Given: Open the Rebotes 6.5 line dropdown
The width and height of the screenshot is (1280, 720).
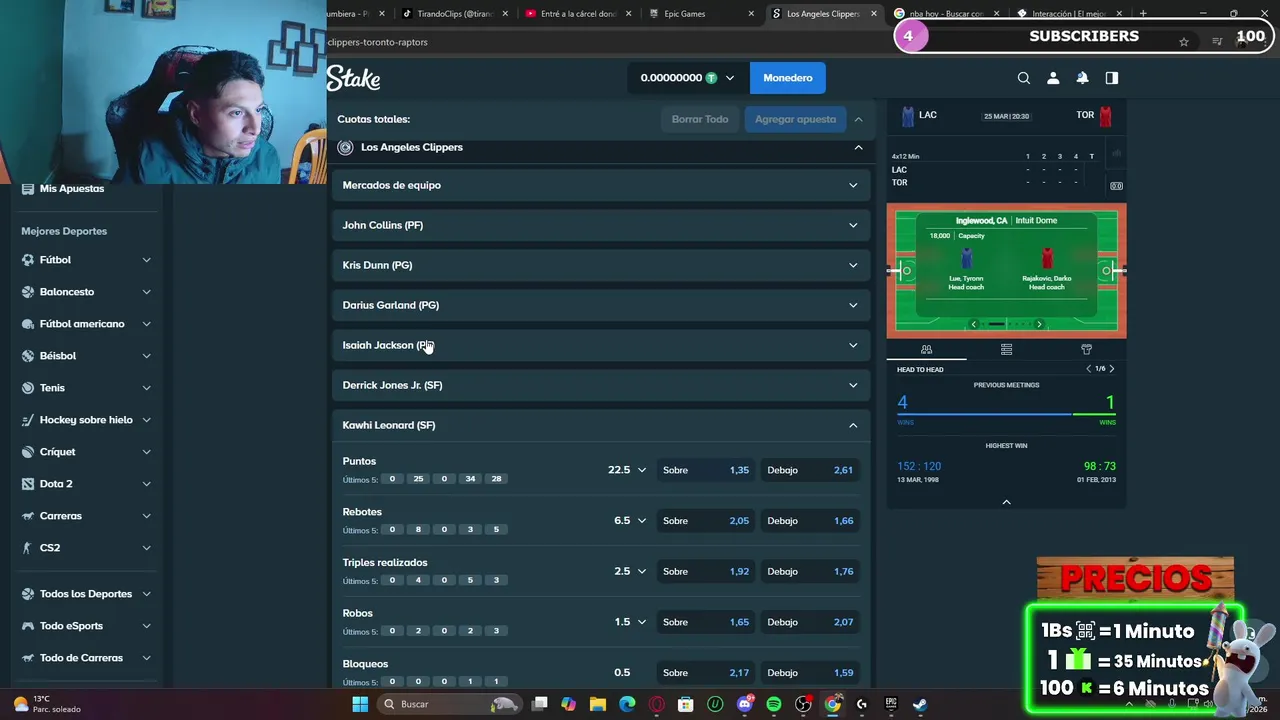Looking at the screenshot, I should tap(630, 521).
